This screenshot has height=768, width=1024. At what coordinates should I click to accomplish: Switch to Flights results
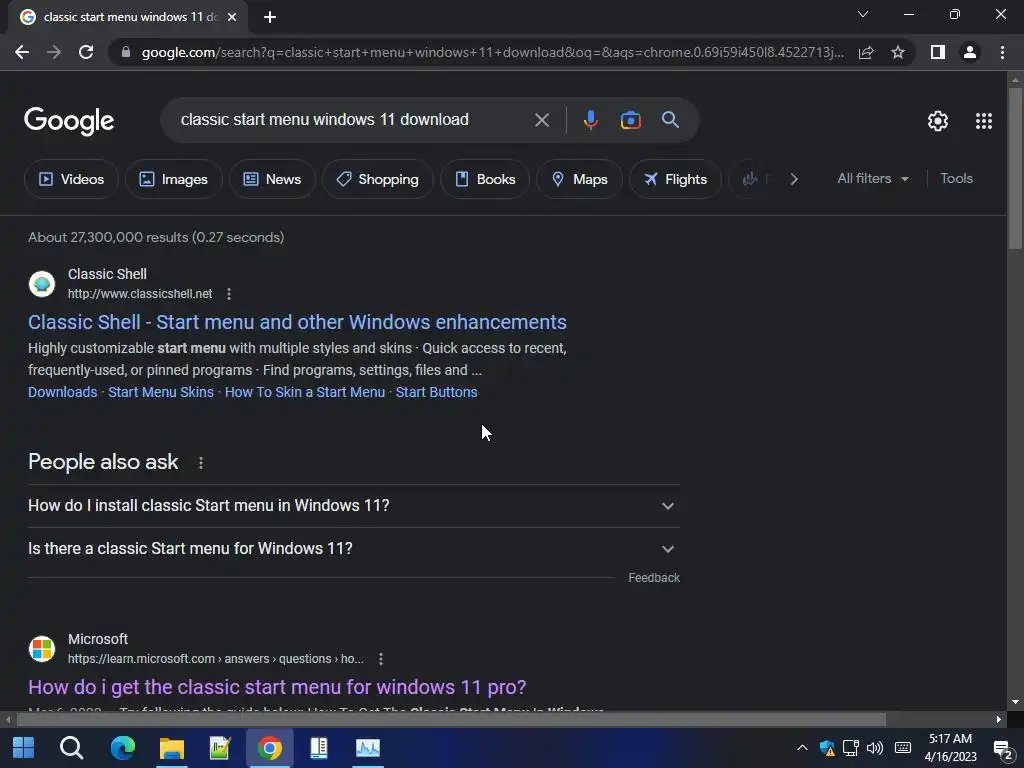coord(675,179)
